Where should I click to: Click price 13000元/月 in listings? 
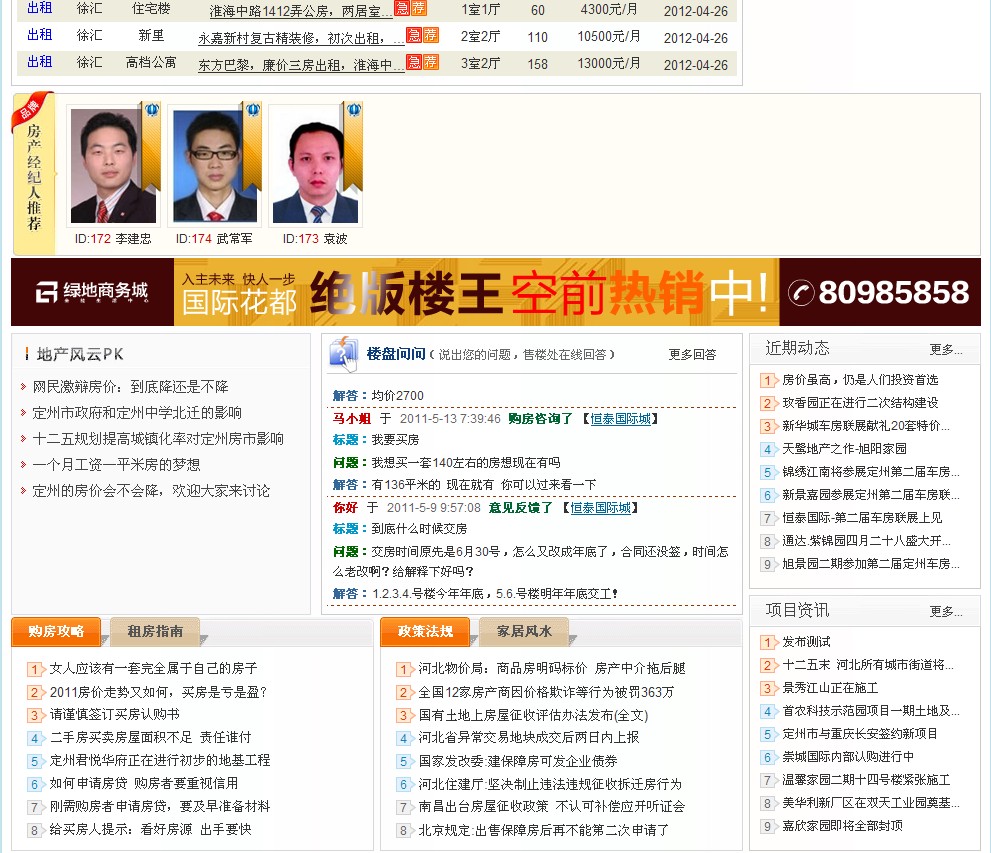coord(609,63)
